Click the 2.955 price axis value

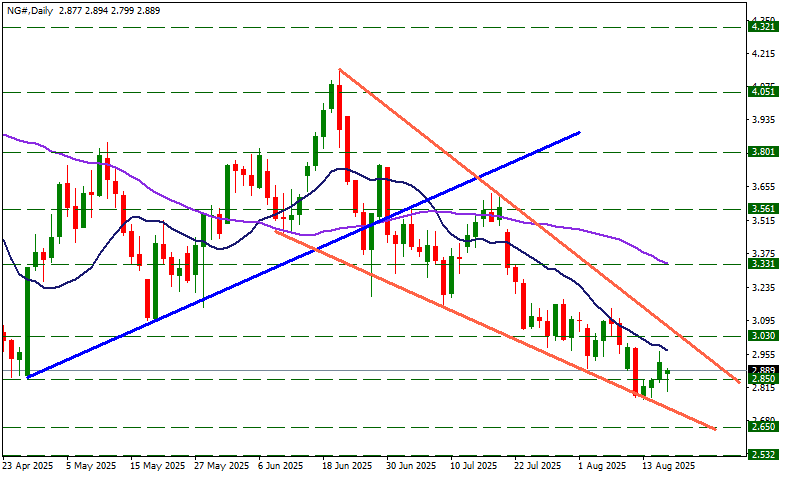click(x=763, y=355)
